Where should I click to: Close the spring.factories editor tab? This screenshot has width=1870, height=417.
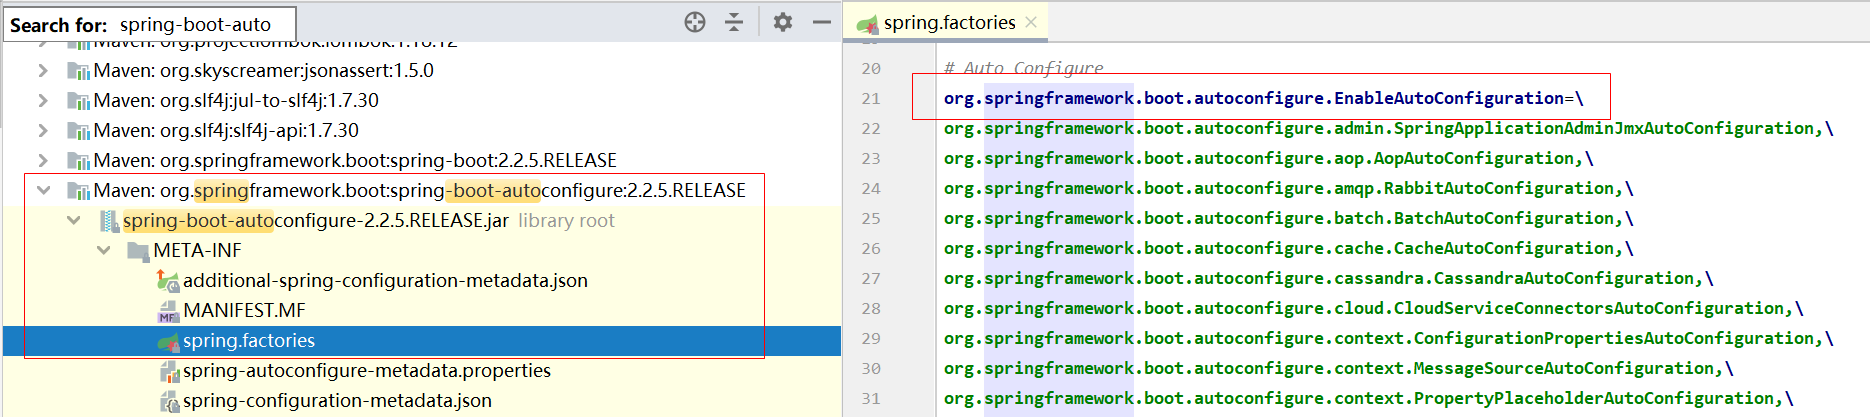pyautogui.click(x=1031, y=22)
